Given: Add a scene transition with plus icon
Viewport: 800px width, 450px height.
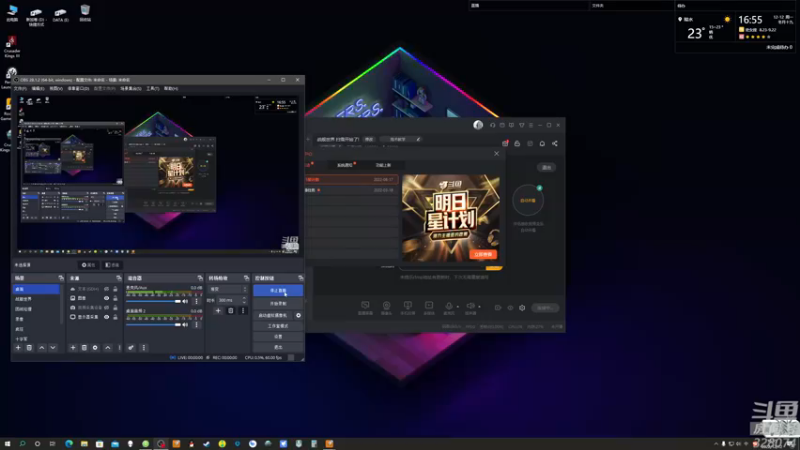Looking at the screenshot, I should (218, 310).
